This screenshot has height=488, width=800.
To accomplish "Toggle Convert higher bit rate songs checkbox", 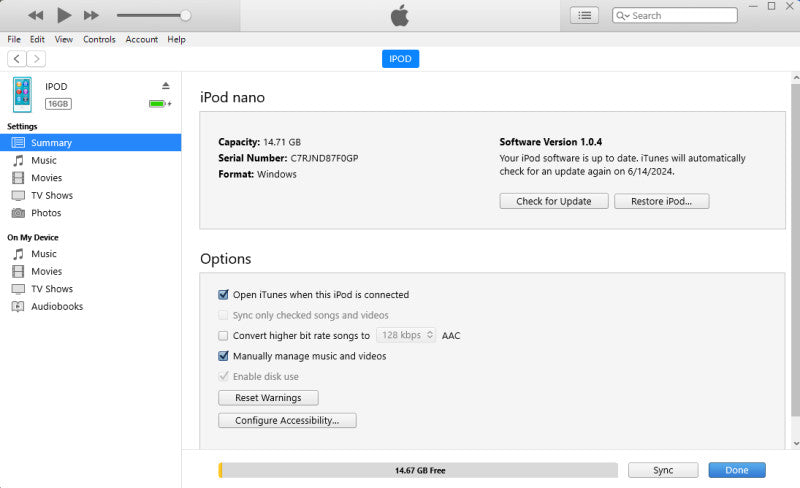I will click(x=223, y=335).
